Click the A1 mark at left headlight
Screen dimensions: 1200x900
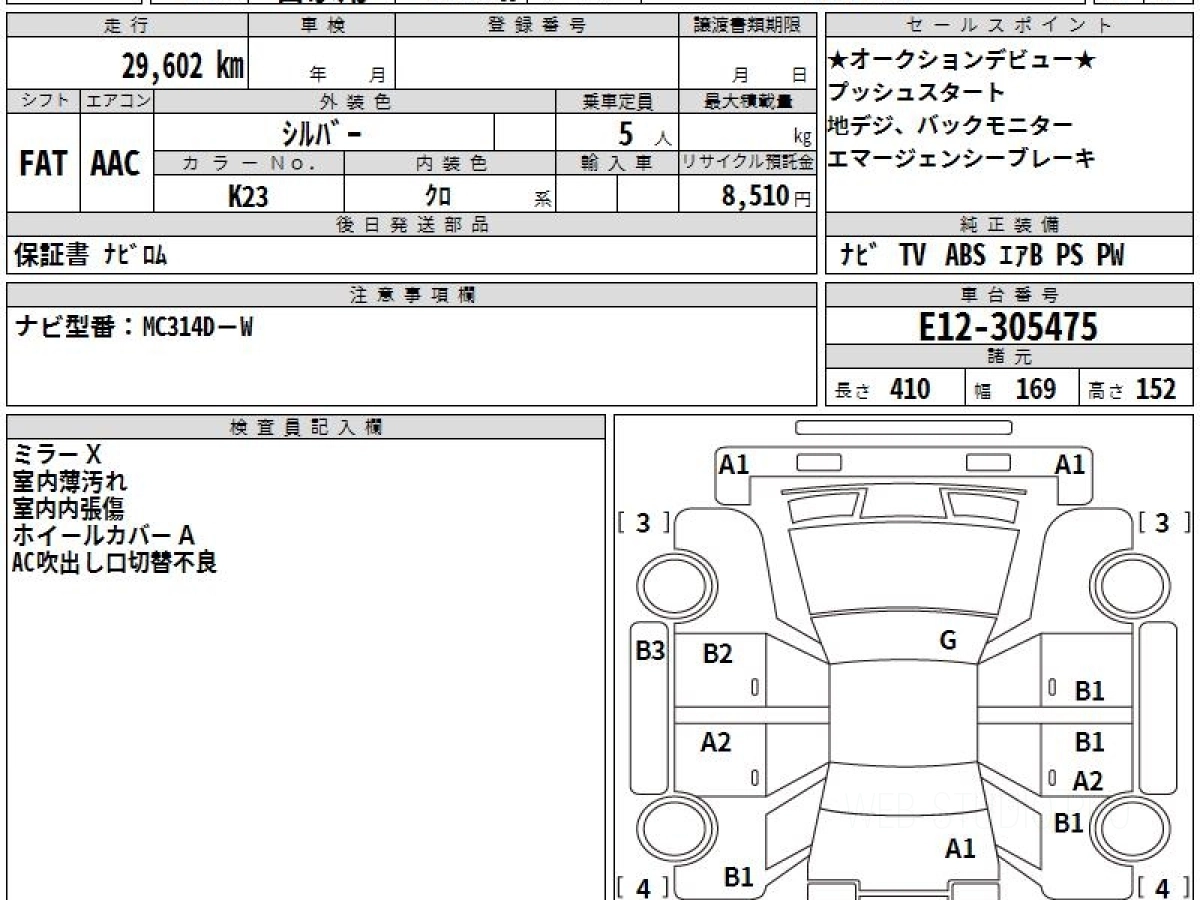734,464
